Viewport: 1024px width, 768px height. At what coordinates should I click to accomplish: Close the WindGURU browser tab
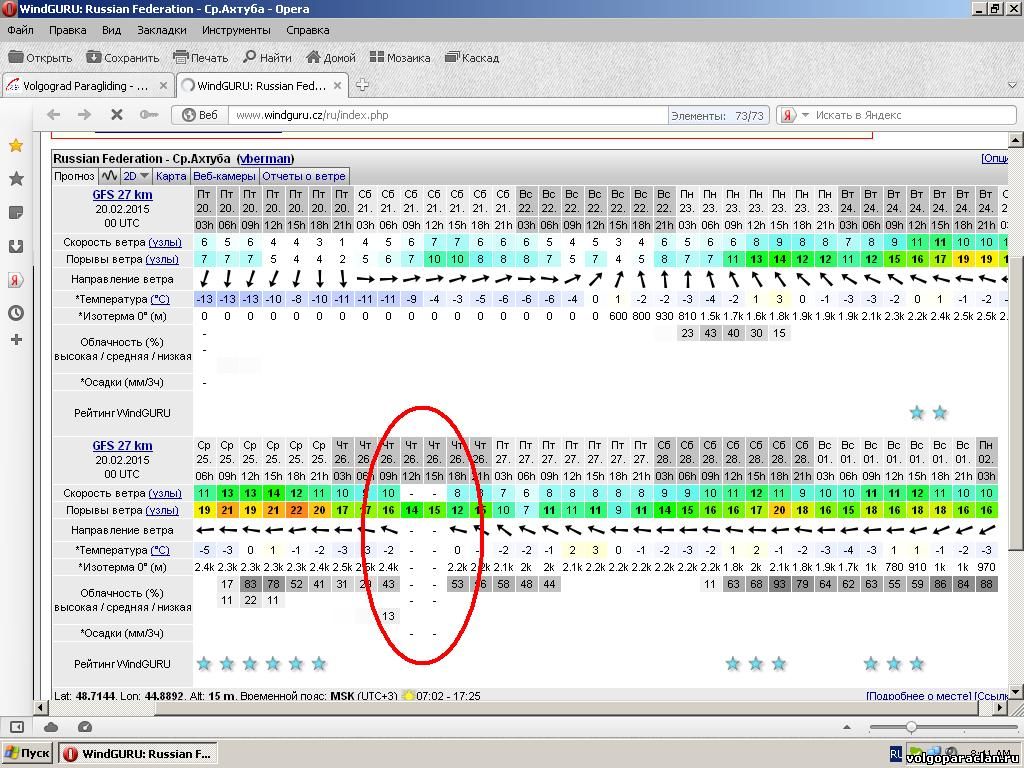[338, 86]
